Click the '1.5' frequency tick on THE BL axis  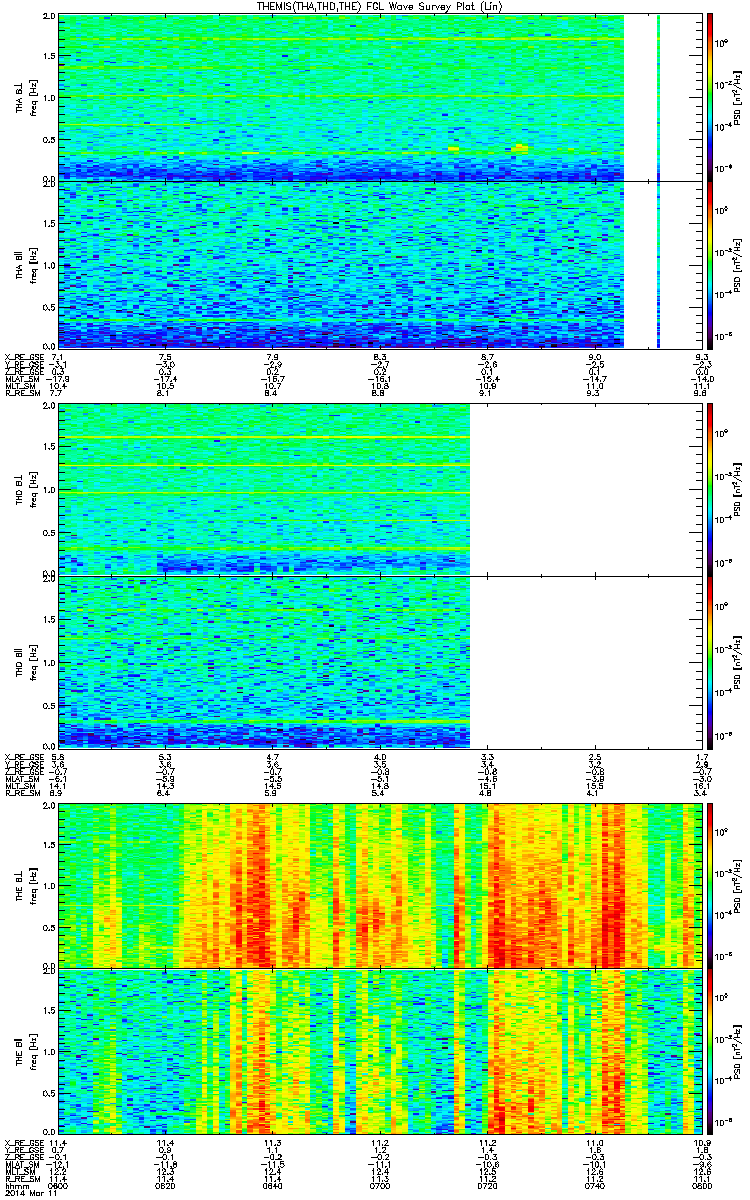(x=48, y=845)
